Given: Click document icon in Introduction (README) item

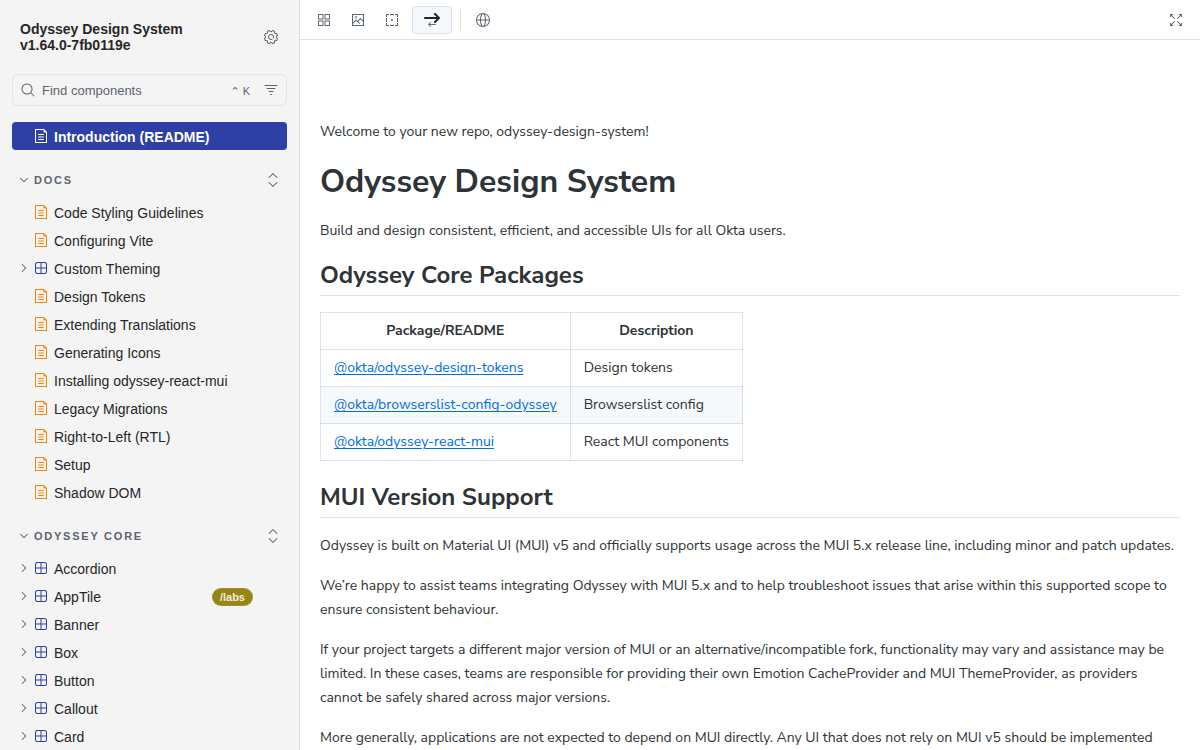Looking at the screenshot, I should pos(41,137).
